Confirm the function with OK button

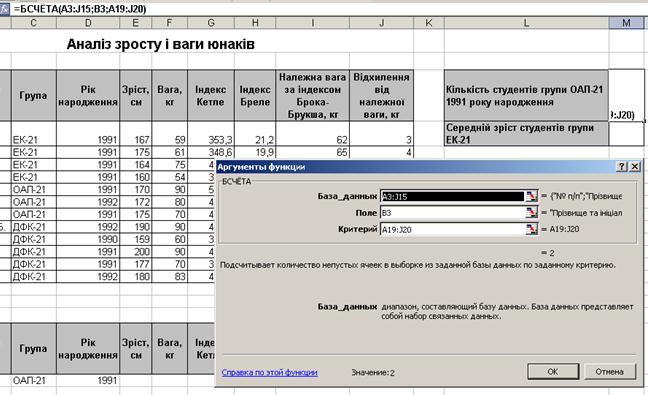click(x=553, y=371)
